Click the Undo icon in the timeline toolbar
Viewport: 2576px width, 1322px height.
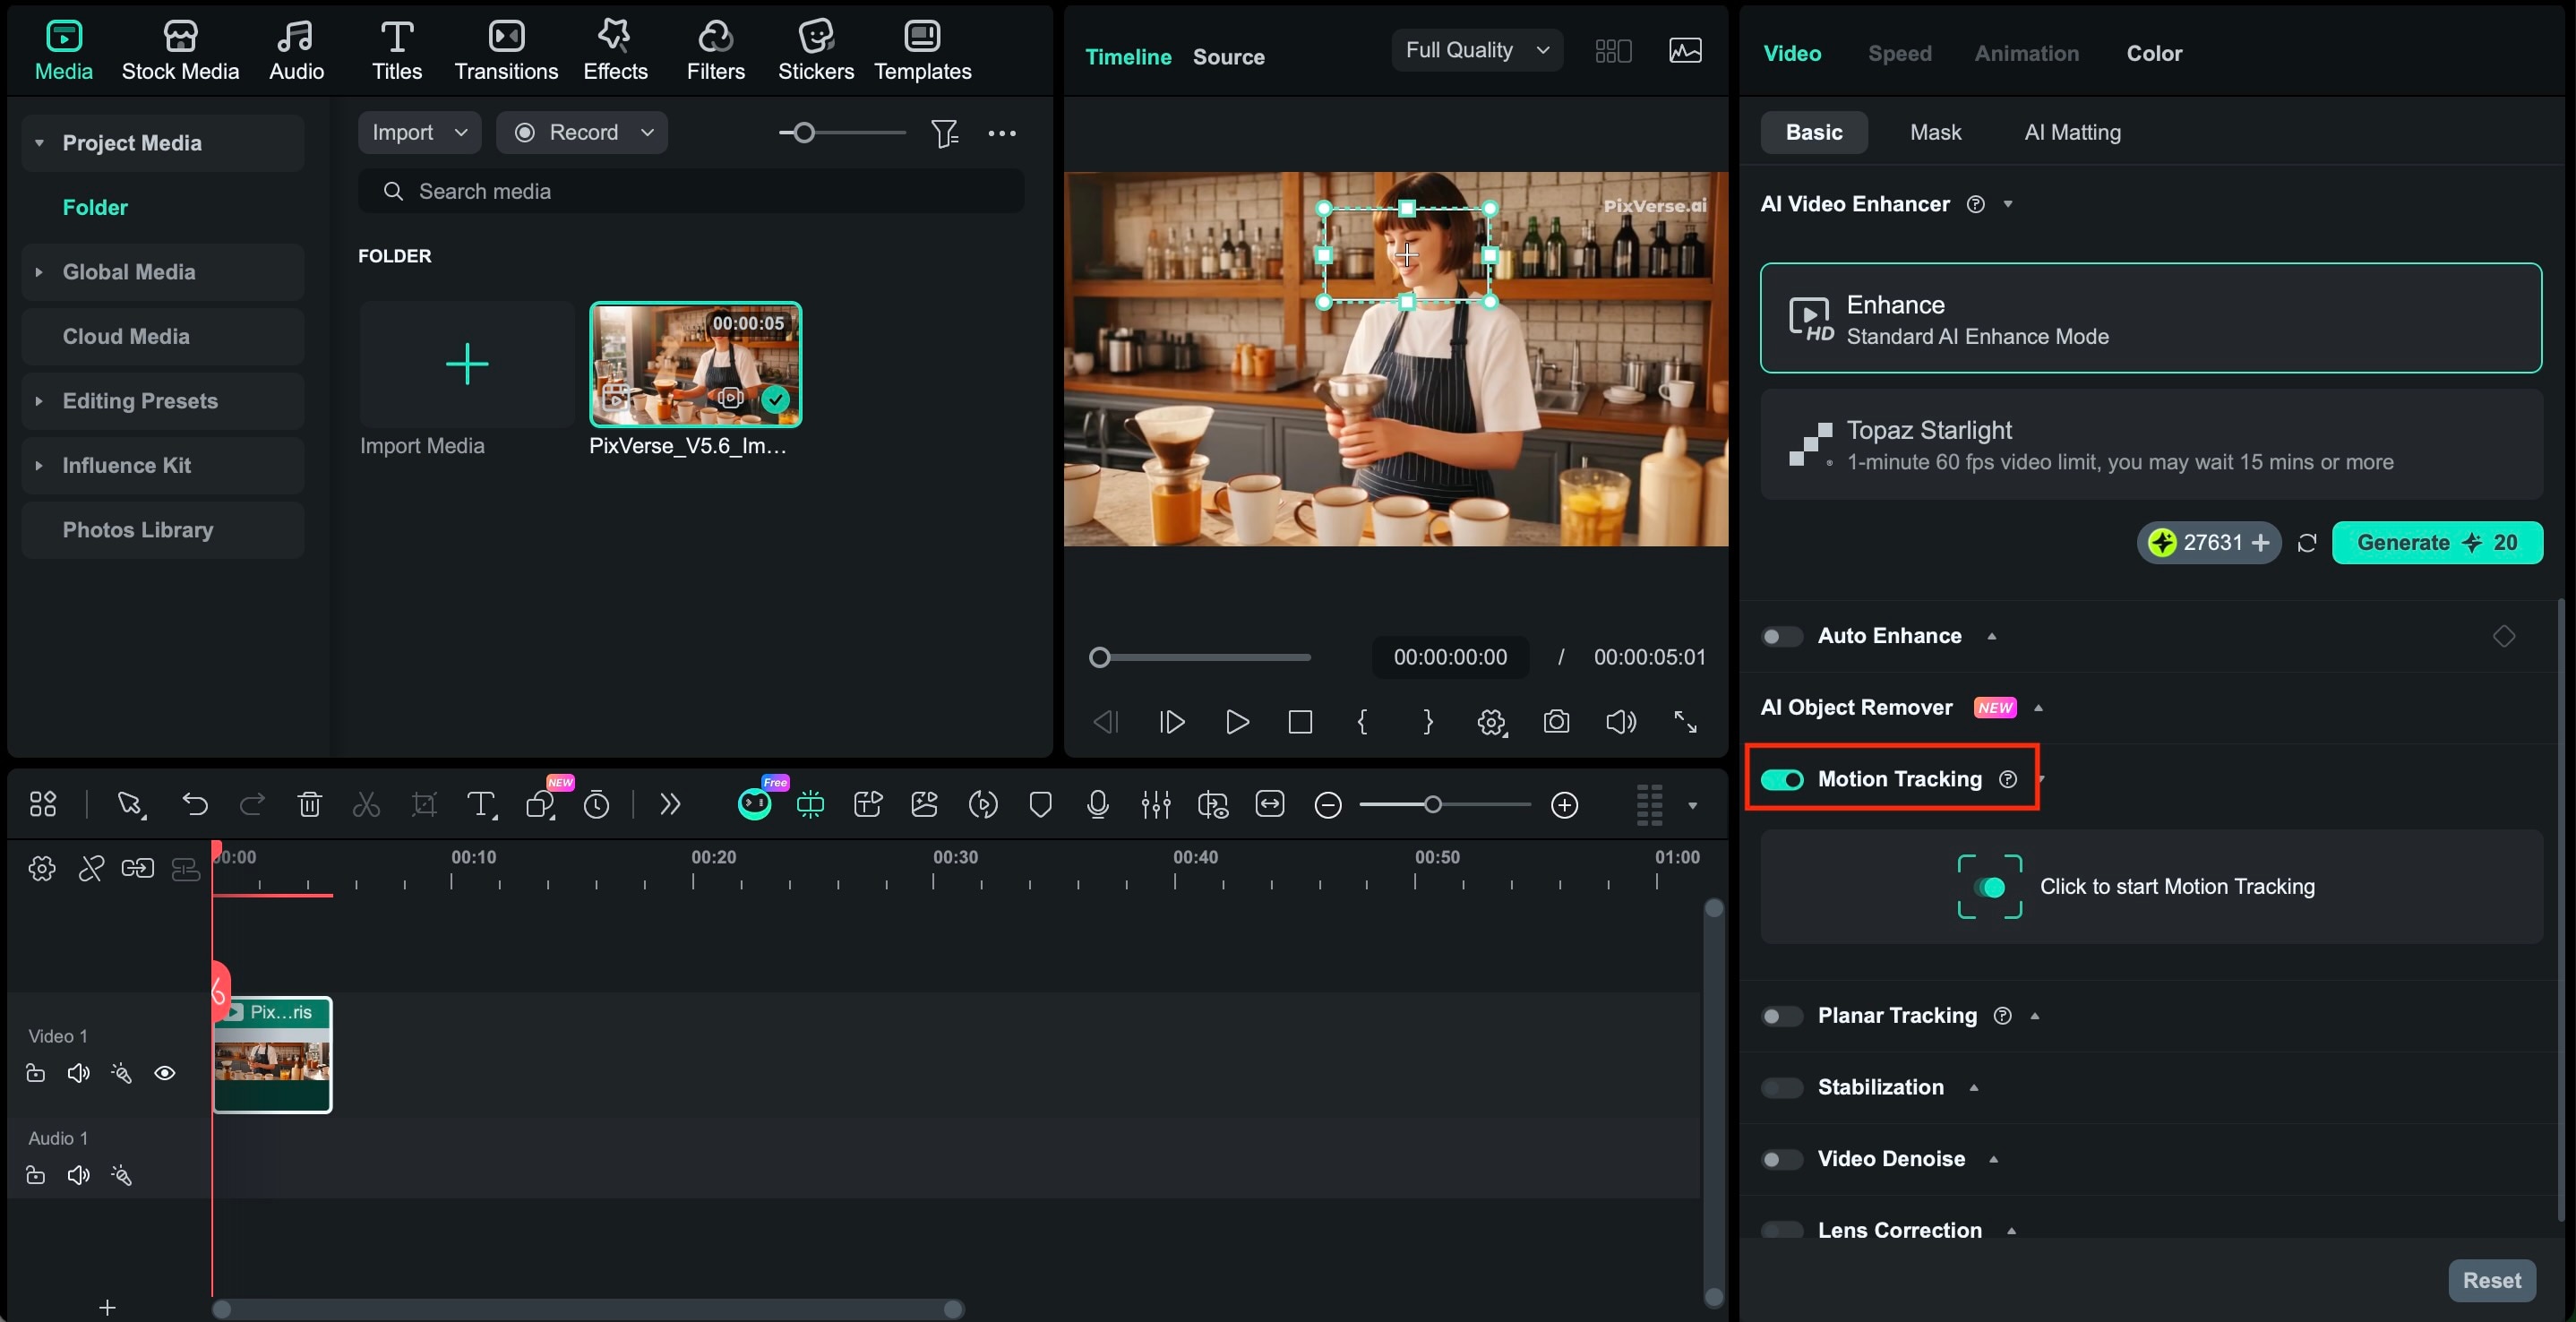(x=195, y=805)
